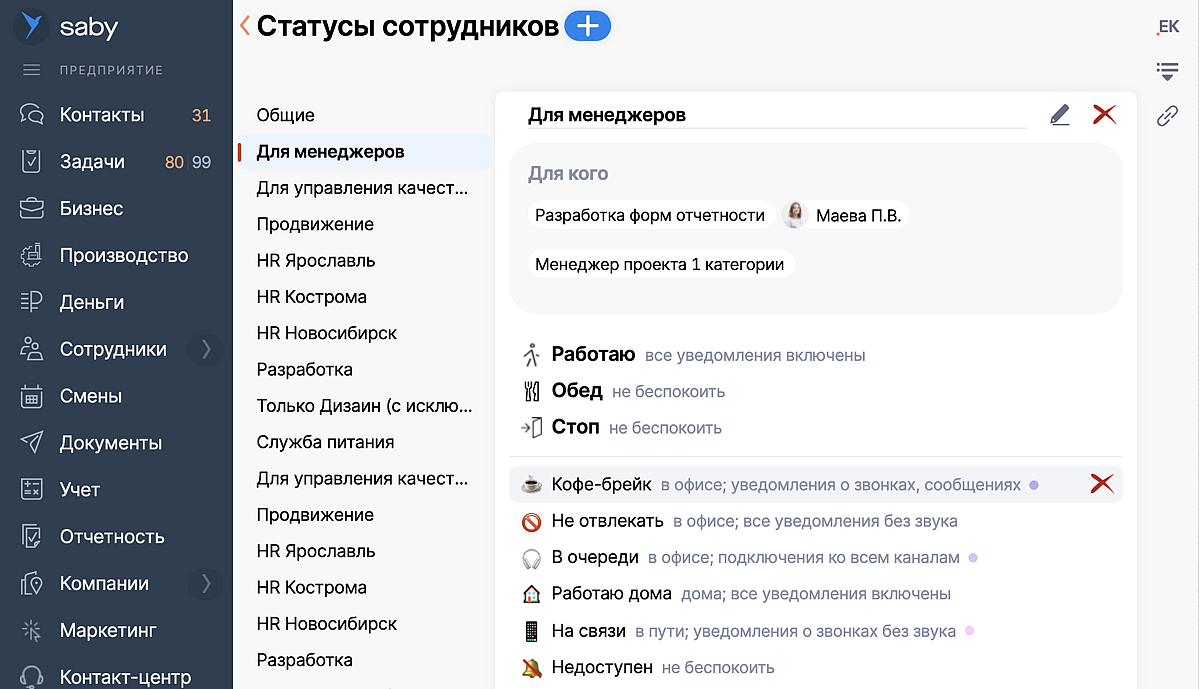
Task: Open Задачи section in the sidebar
Action: 92,162
